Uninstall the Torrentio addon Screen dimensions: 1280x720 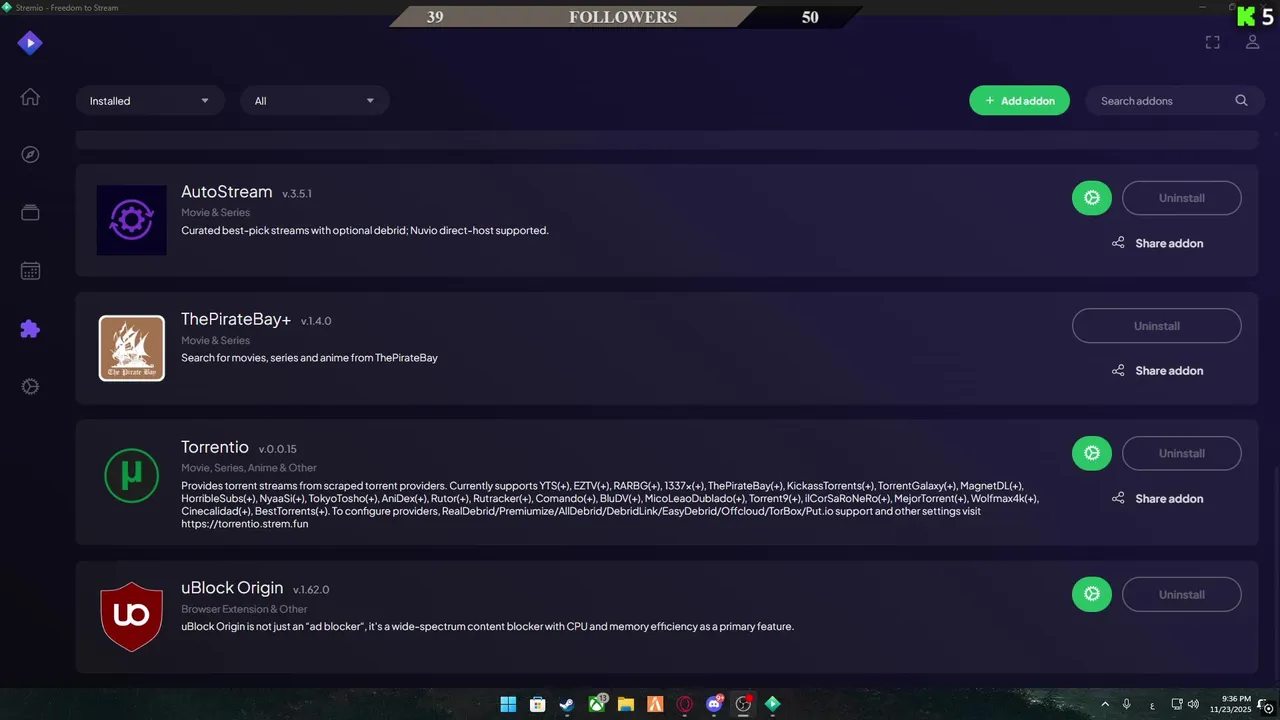click(x=1182, y=453)
